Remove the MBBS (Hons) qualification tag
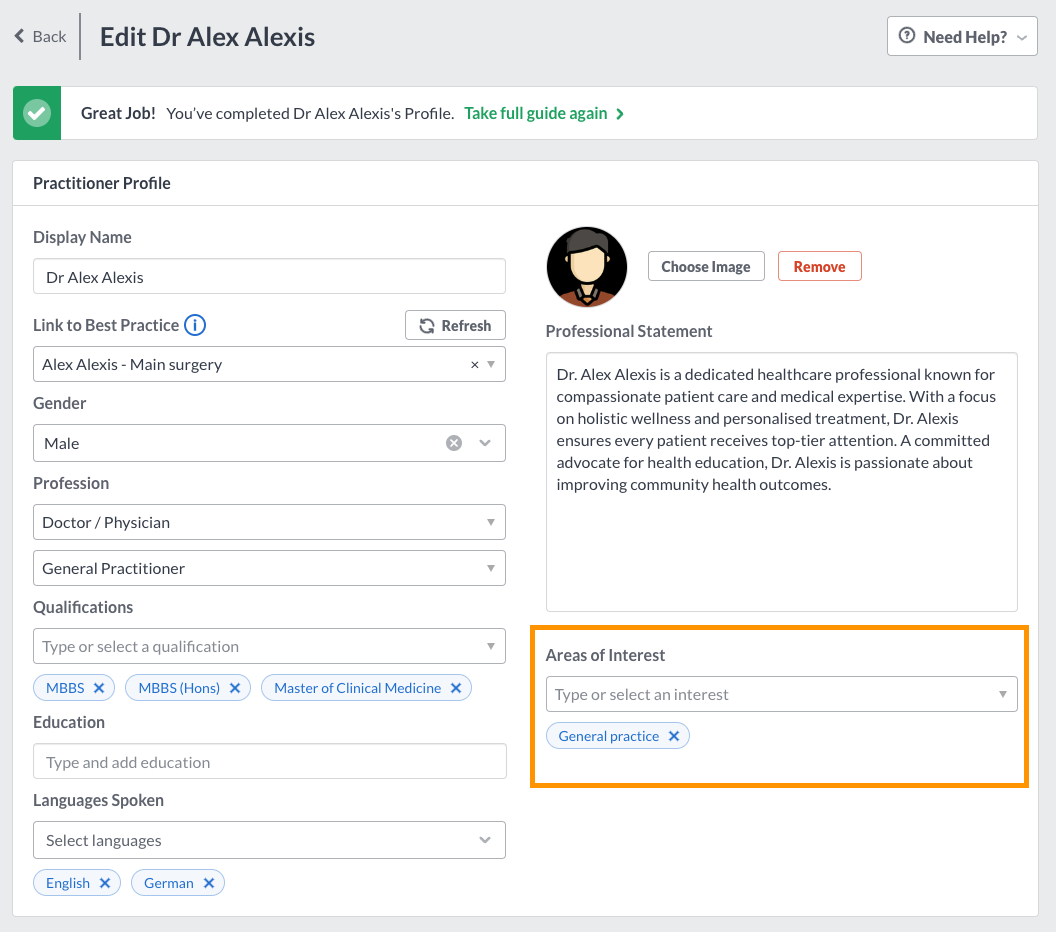Viewport: 1056px width, 932px height. pyautogui.click(x=234, y=687)
